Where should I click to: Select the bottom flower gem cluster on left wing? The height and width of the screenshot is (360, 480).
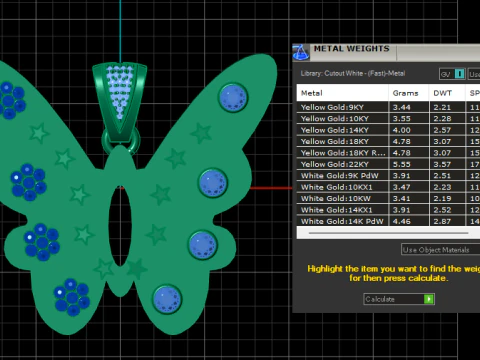pos(72,297)
